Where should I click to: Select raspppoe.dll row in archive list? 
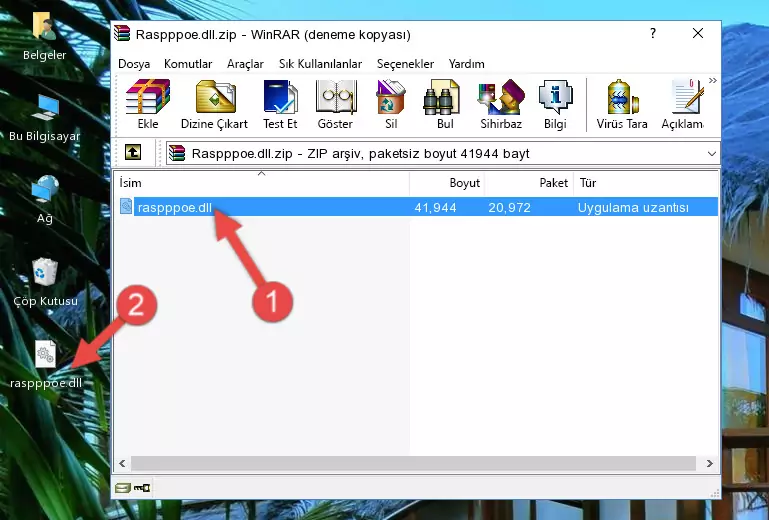pos(418,207)
